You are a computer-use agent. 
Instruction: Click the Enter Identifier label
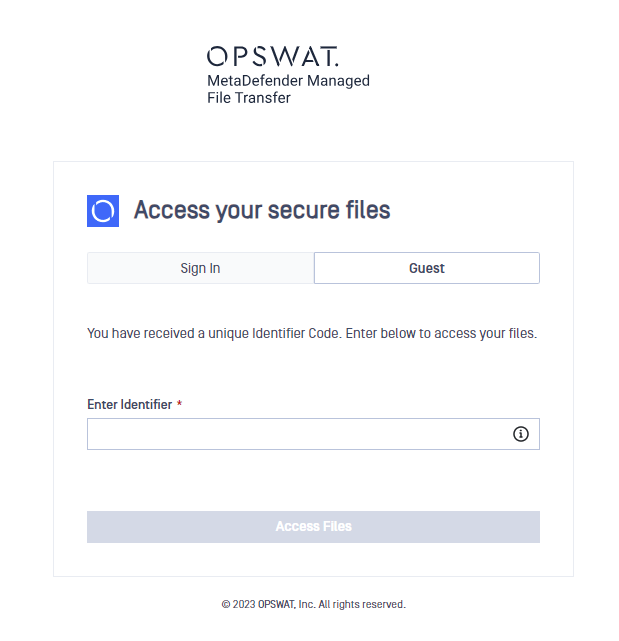click(x=130, y=404)
